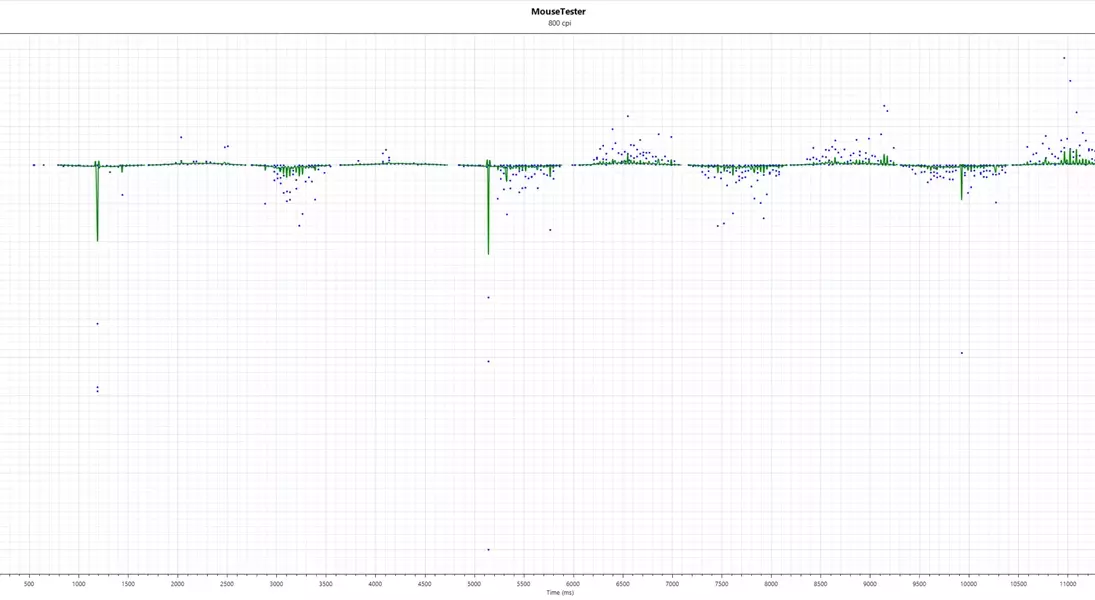Screen dimensions: 1095x600
Task: Select the 2000 ms tick label
Action: click(x=177, y=583)
